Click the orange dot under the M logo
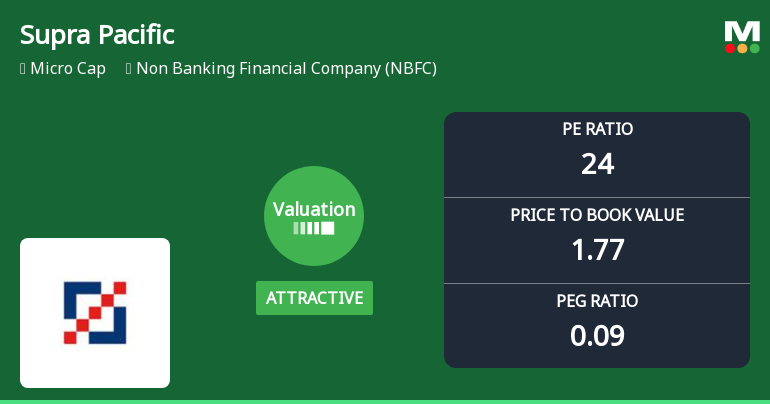This screenshot has height=404, width=770. (x=742, y=48)
